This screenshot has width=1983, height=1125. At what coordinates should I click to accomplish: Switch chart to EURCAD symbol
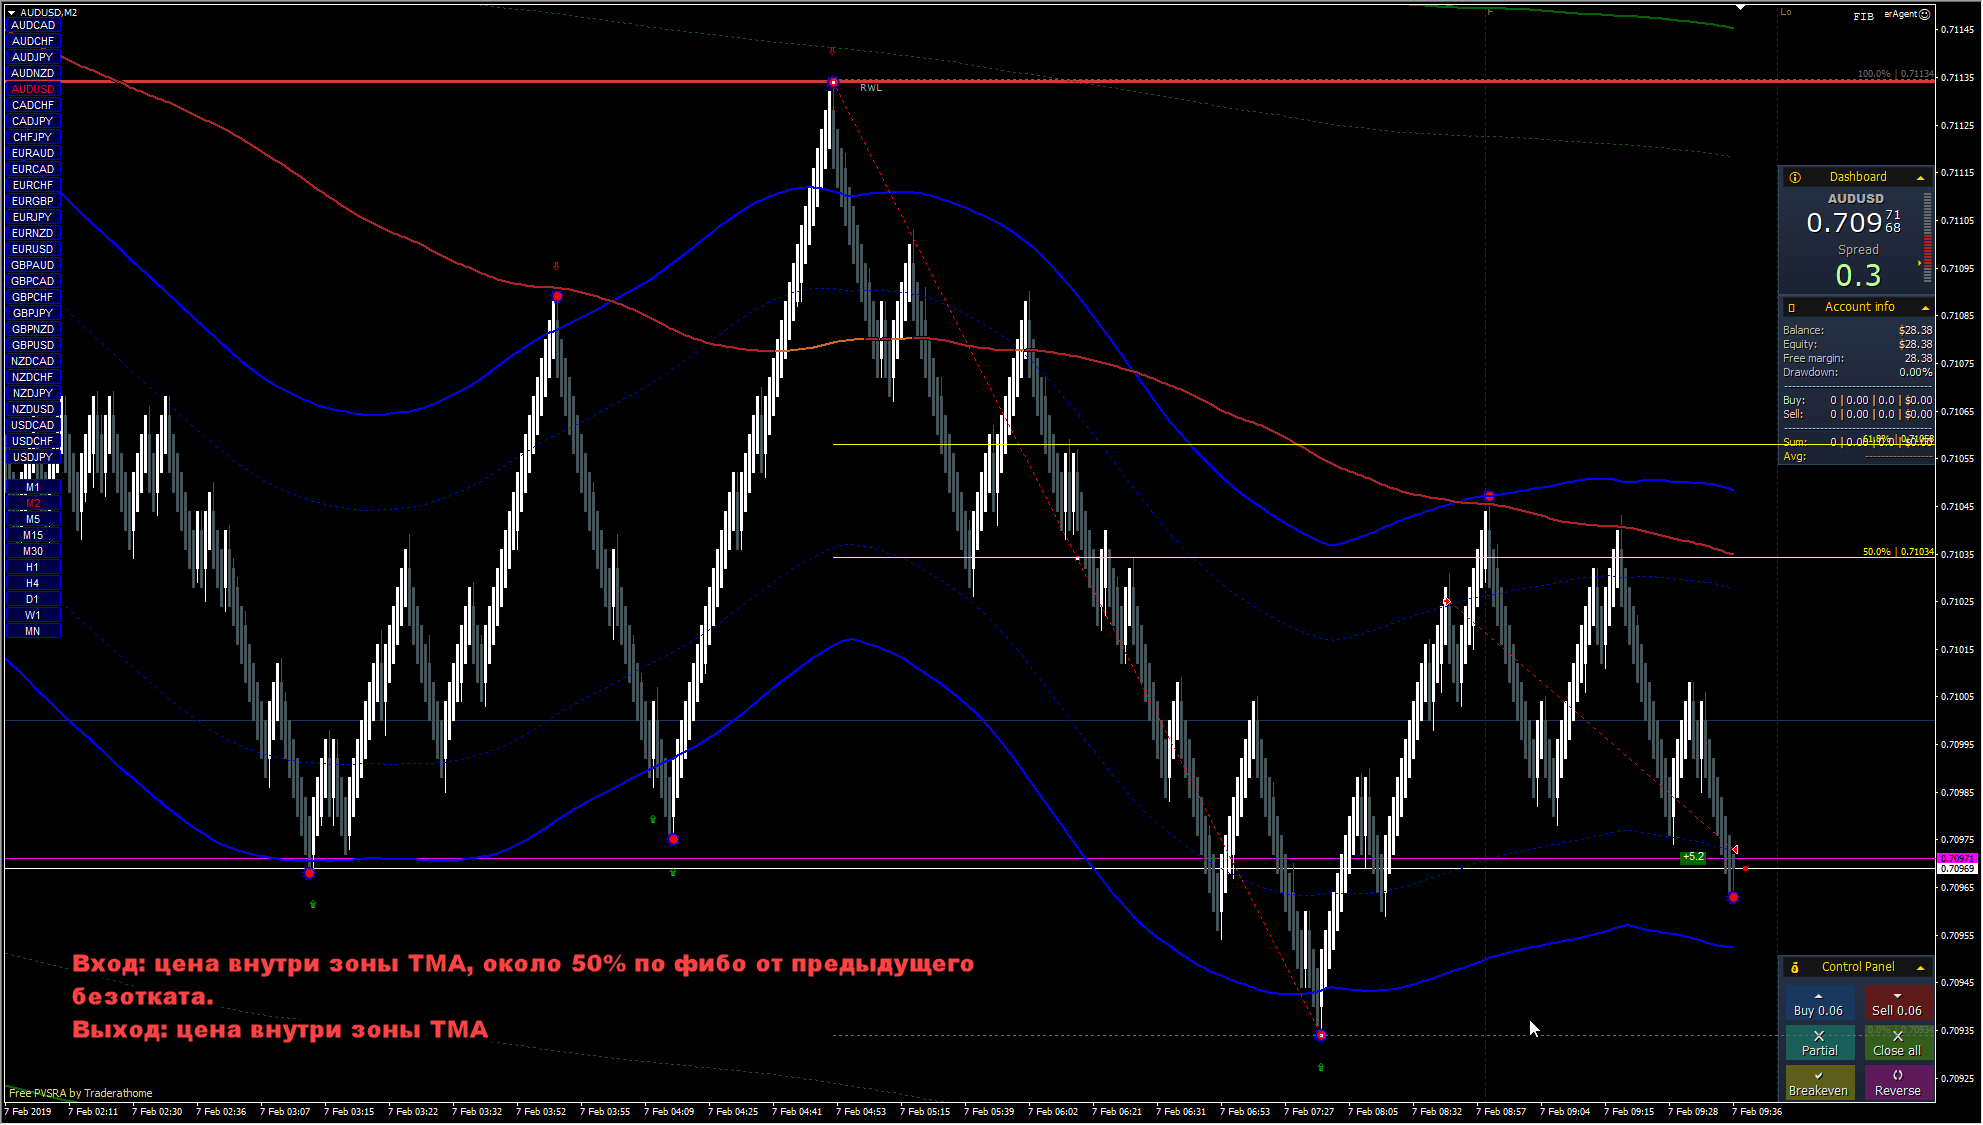(33, 170)
